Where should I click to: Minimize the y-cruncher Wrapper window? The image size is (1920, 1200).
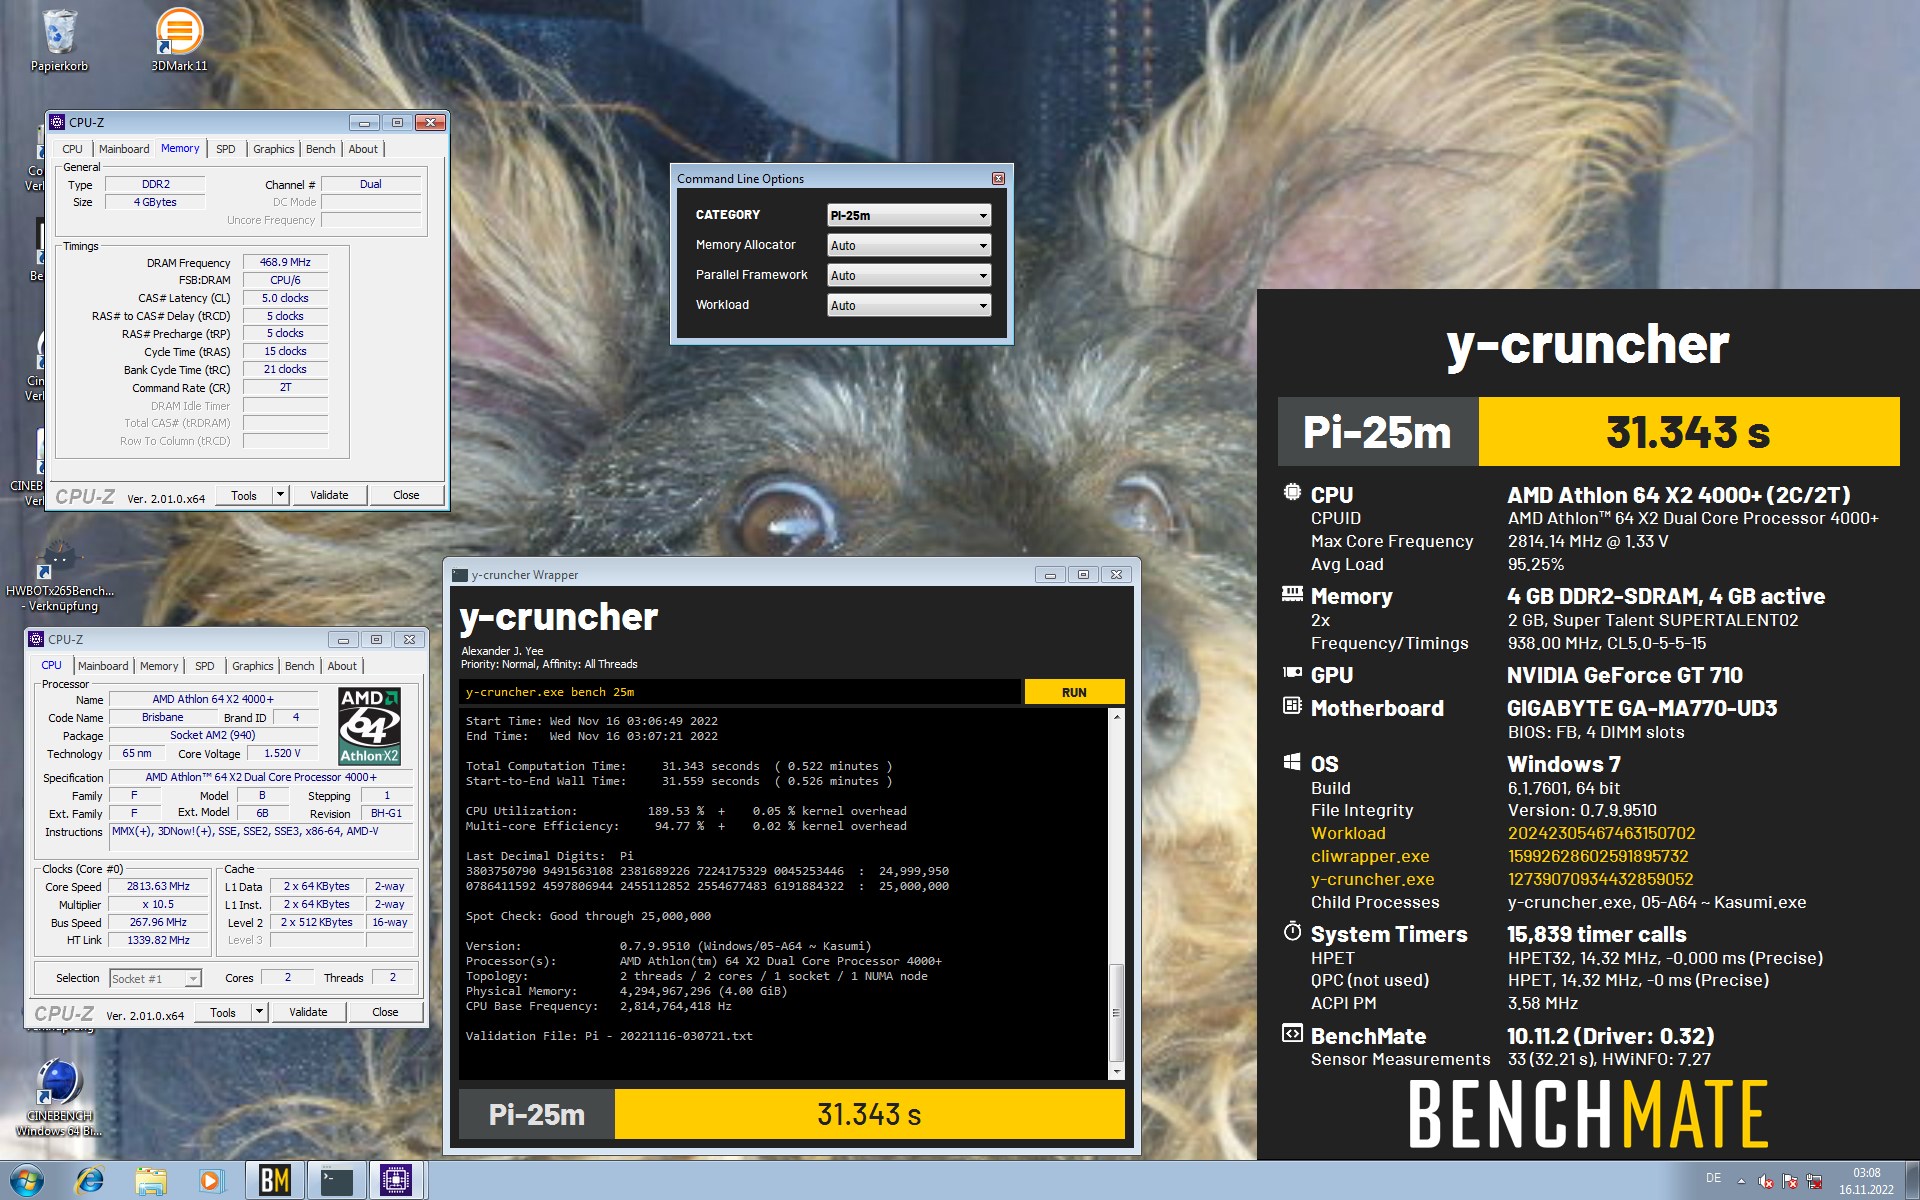[x=1050, y=574]
